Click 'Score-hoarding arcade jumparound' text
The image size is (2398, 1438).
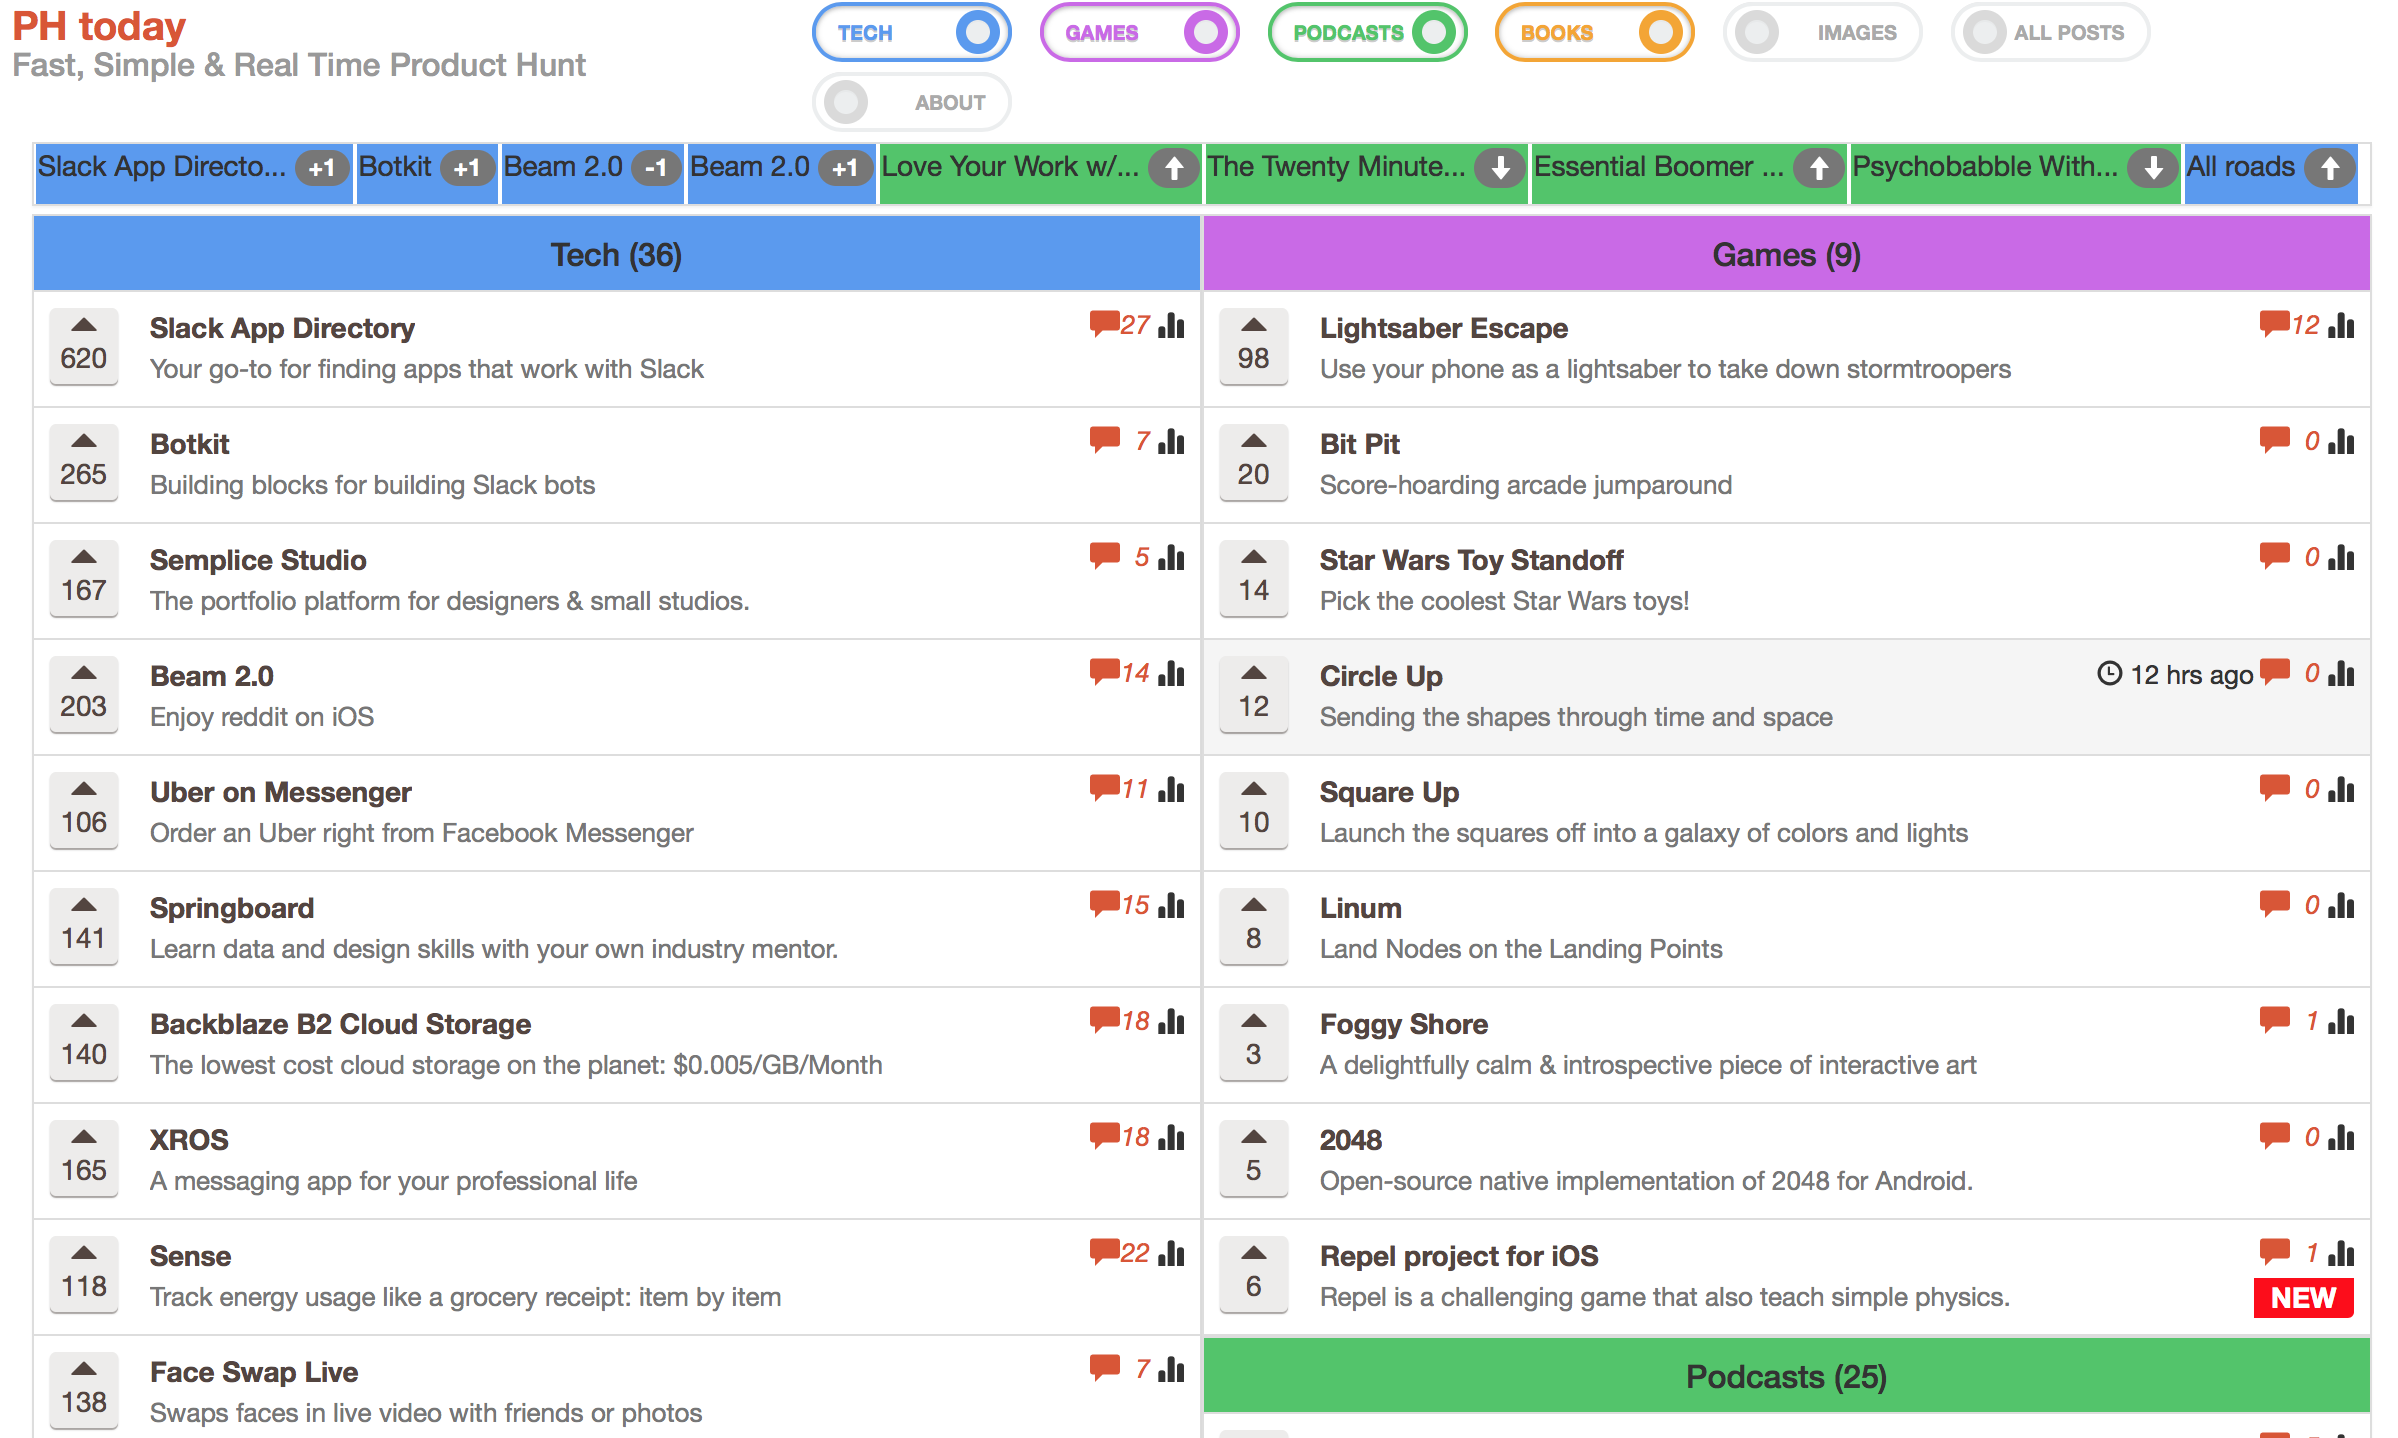tap(1526, 485)
